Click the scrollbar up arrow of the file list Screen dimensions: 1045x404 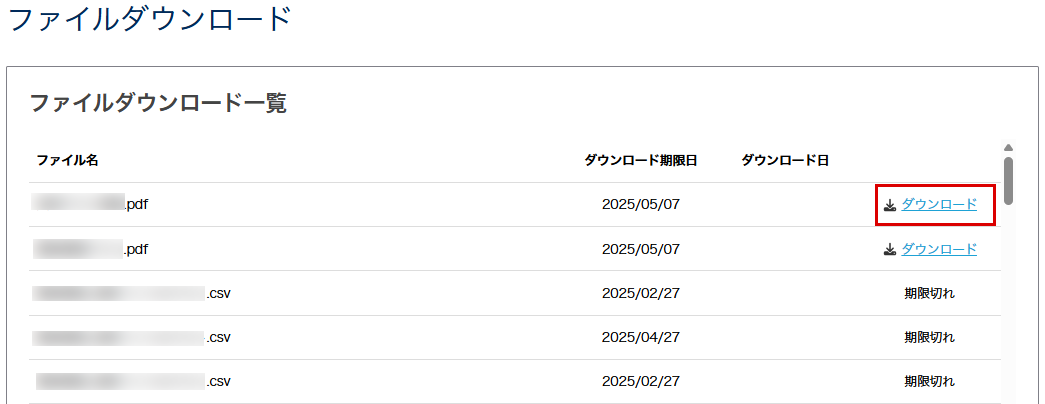[x=1008, y=147]
